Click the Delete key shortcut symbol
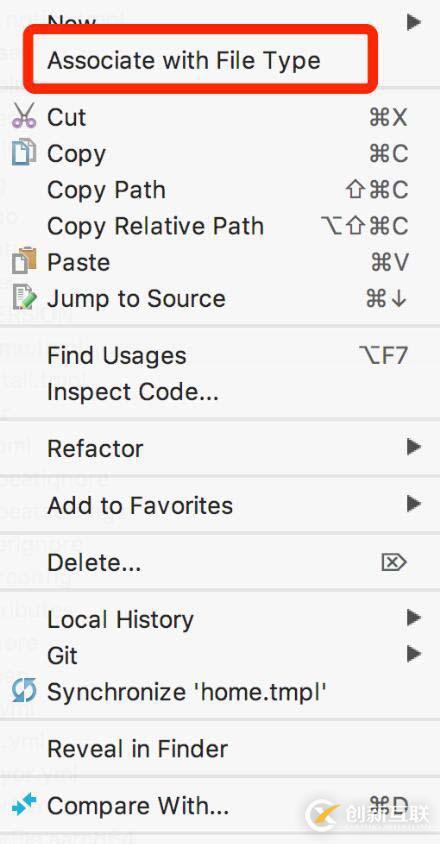440x844 pixels. [394, 562]
